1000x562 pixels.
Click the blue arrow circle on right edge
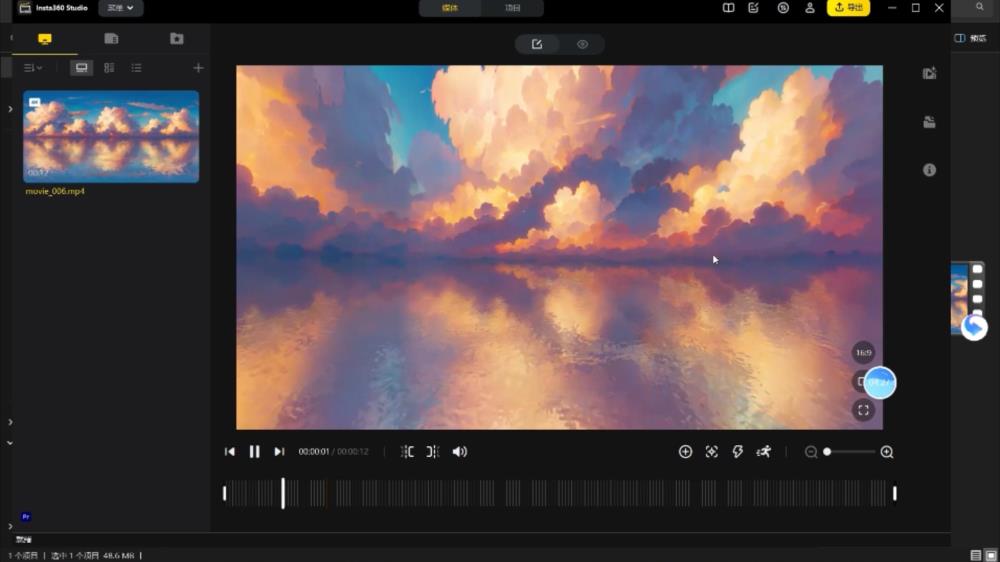(x=974, y=327)
